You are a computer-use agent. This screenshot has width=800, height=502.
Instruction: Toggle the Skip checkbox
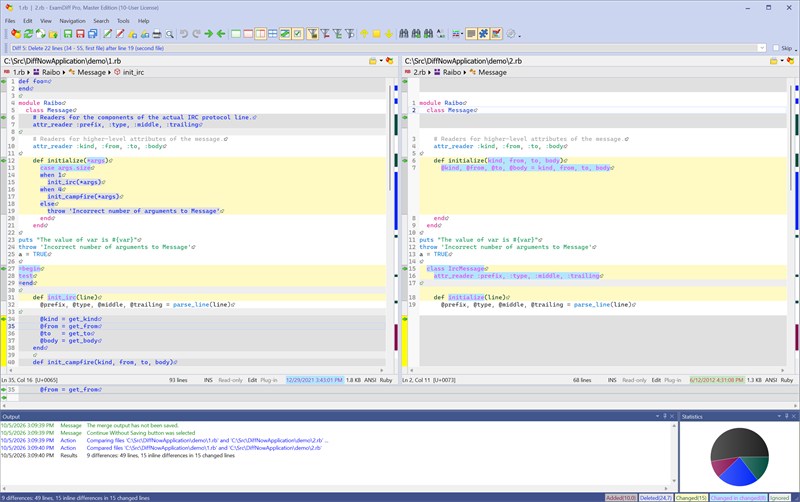(776, 48)
